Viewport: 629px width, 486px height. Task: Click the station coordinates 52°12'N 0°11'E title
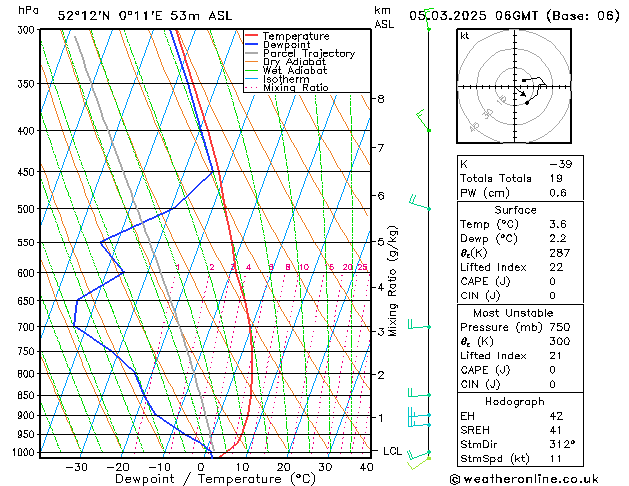point(145,16)
